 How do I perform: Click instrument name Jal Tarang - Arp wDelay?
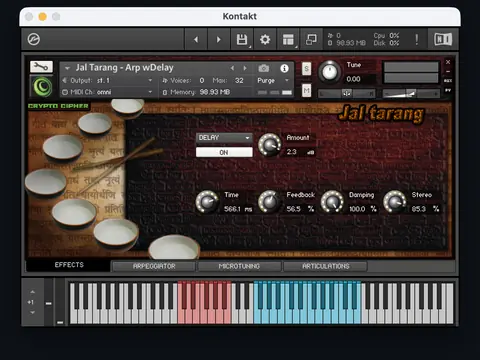(124, 68)
